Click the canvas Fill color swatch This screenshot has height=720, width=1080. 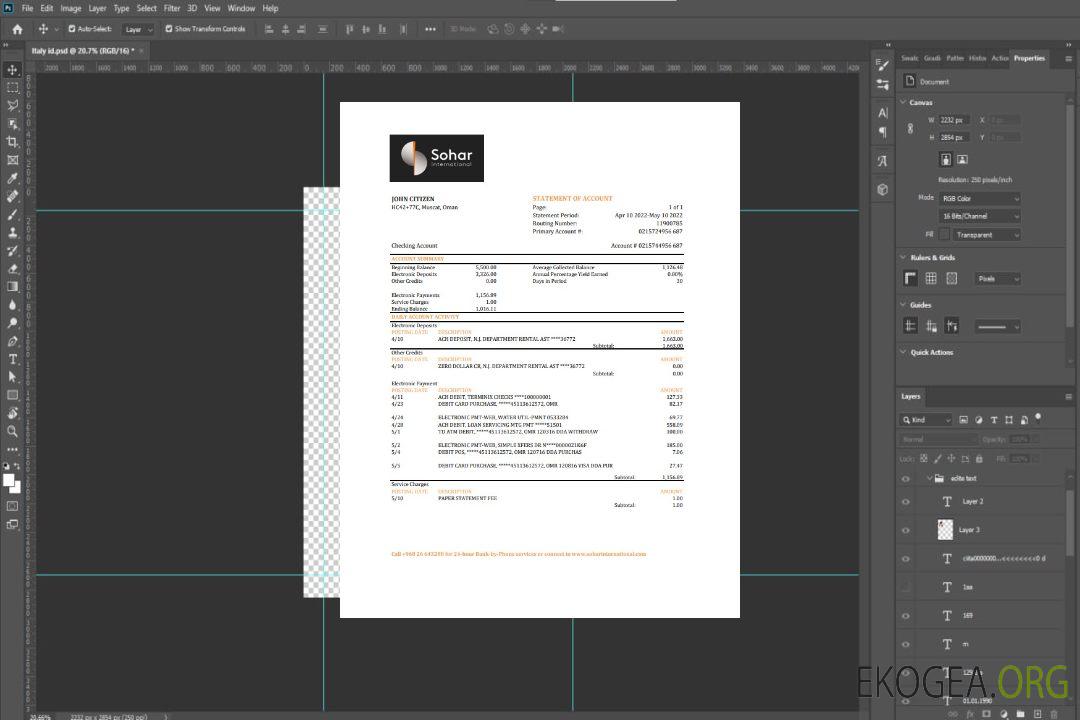(x=944, y=235)
